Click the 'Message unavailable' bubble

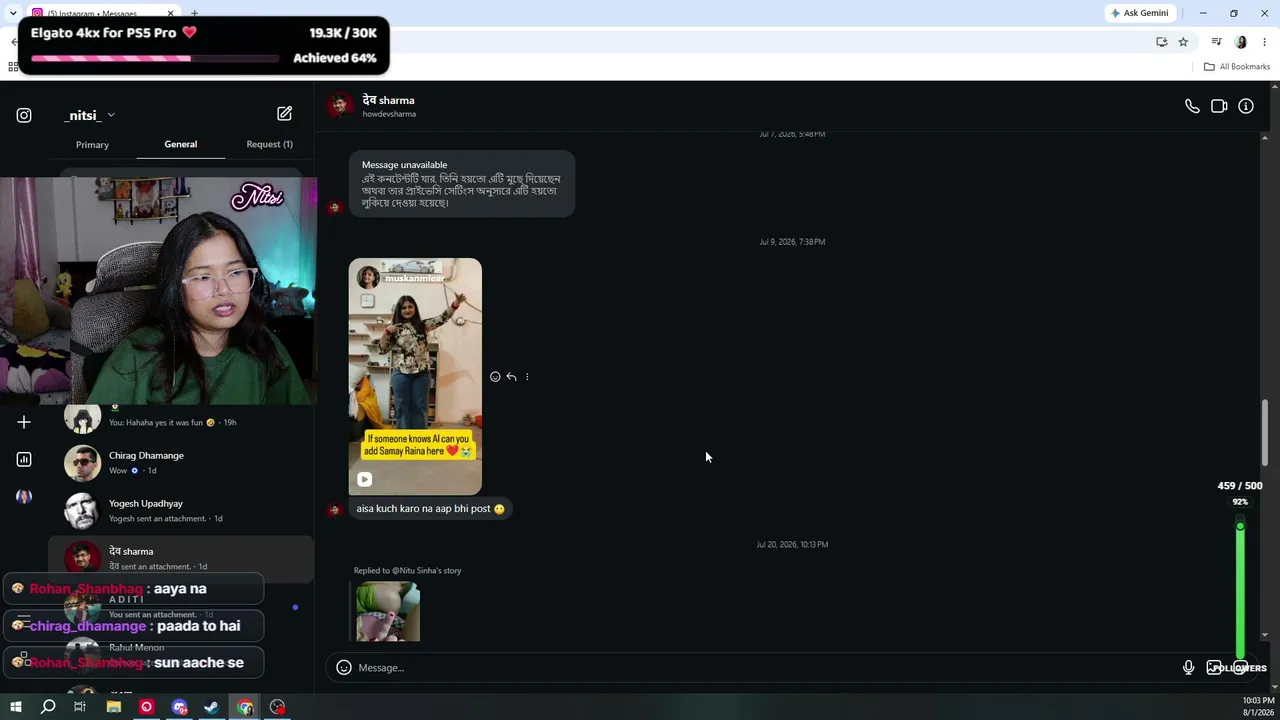coord(462,184)
